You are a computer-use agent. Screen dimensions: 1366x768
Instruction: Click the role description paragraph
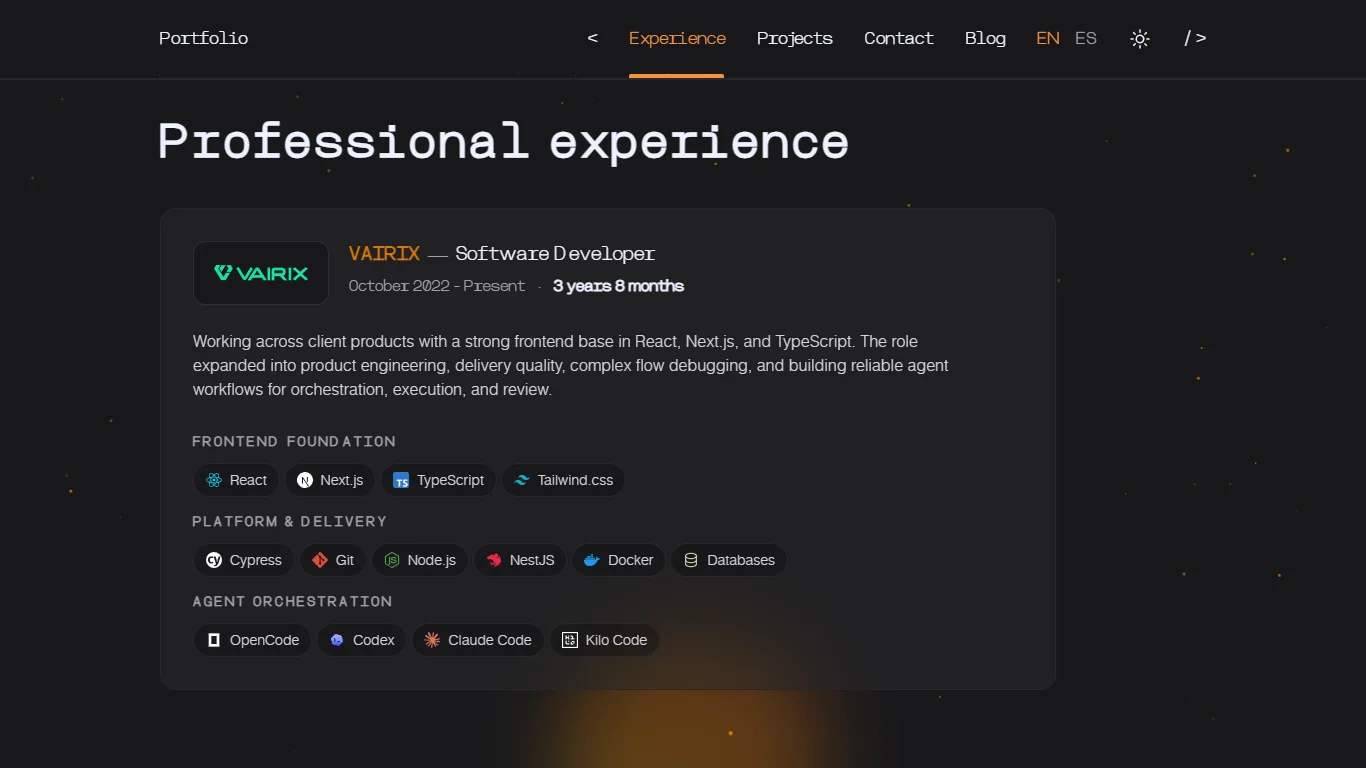coord(571,365)
